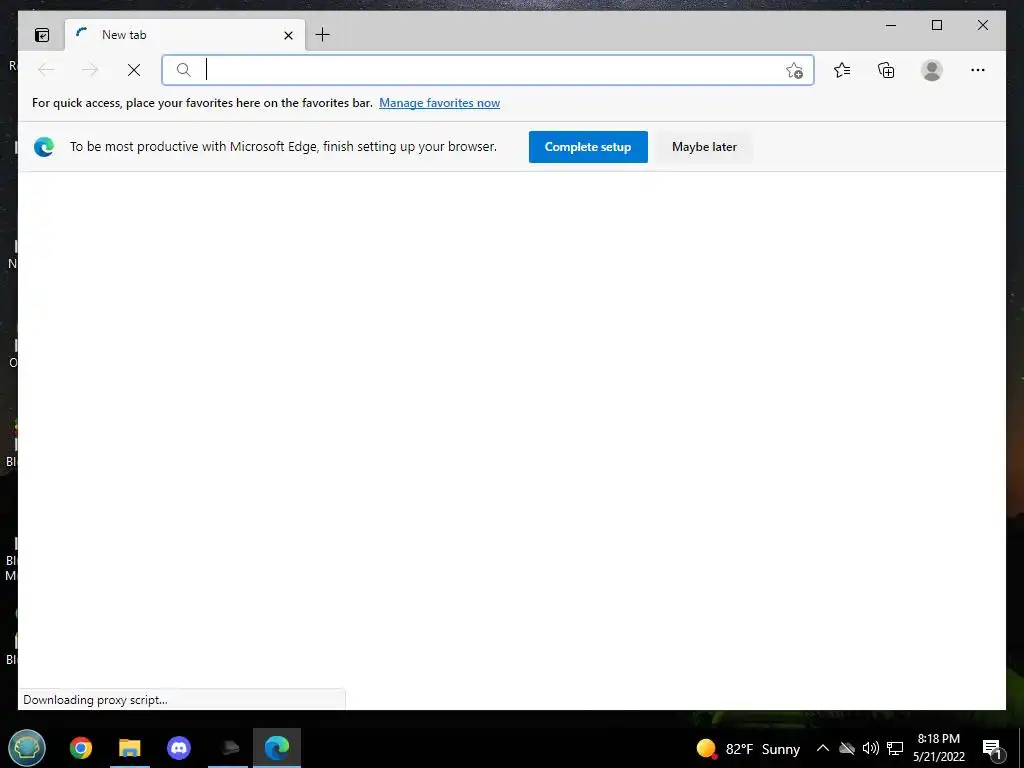Open the profile avatar menu
1024x768 pixels.
tap(932, 70)
